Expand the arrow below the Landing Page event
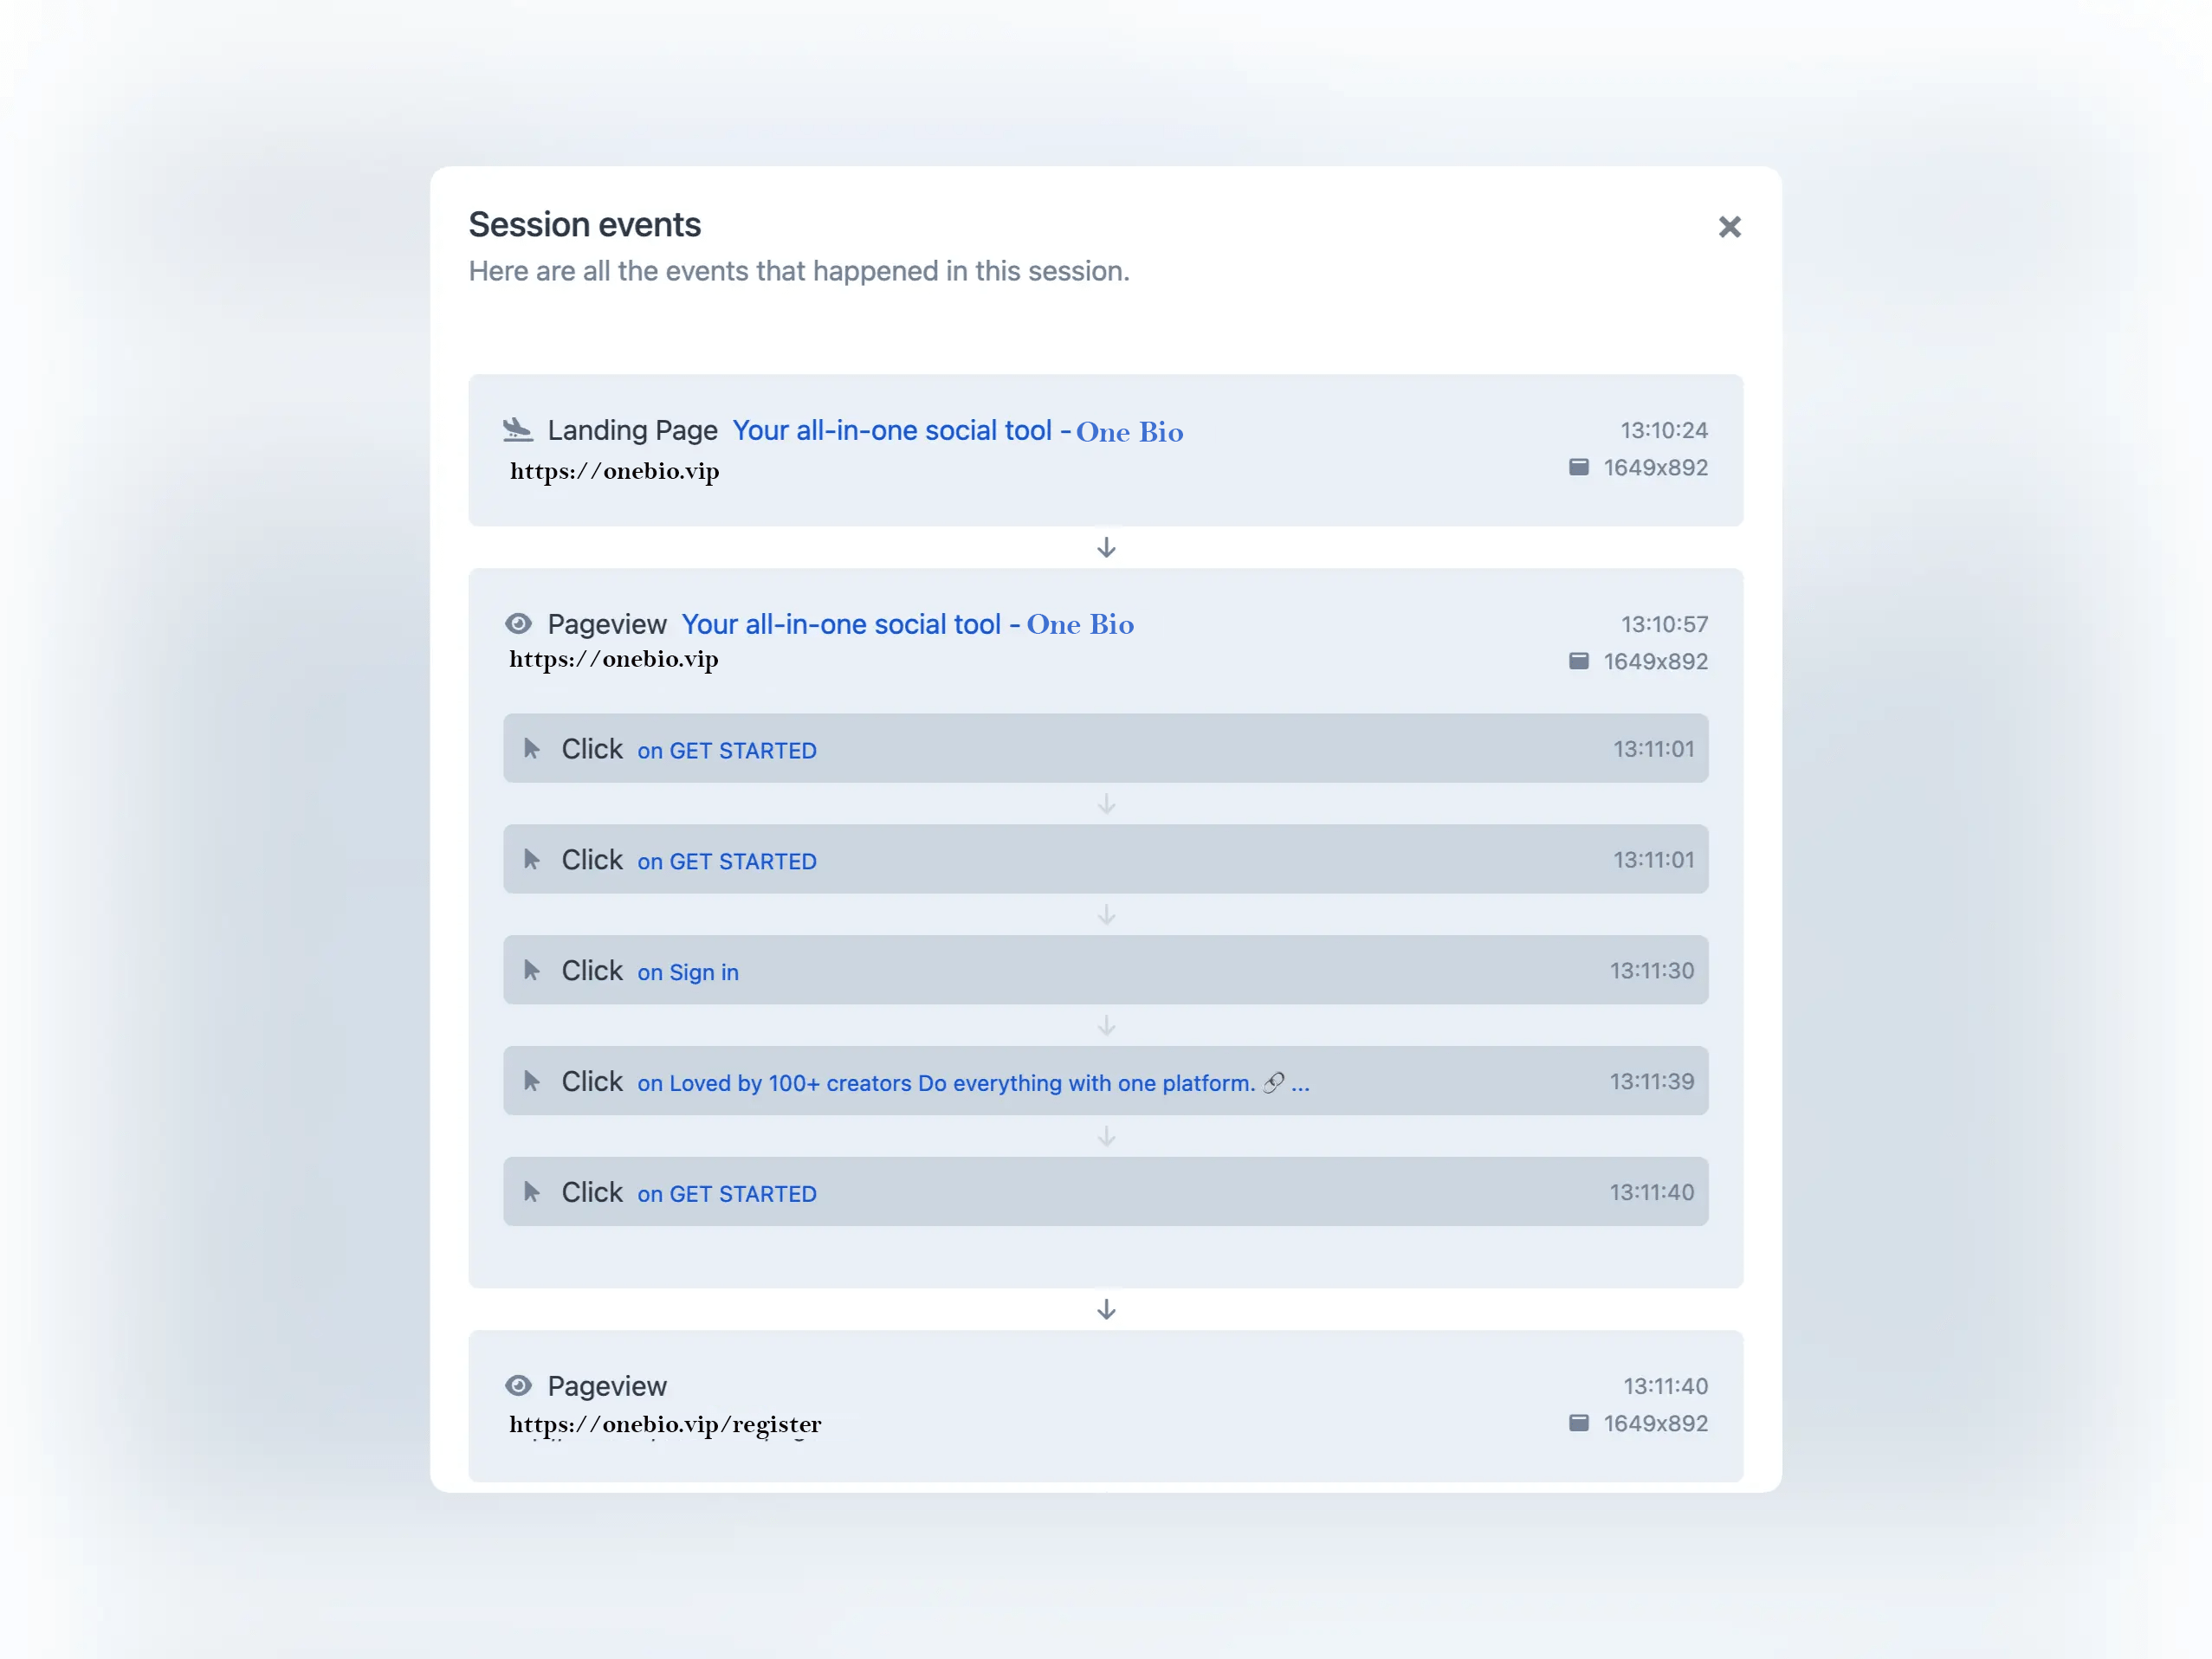 pyautogui.click(x=1106, y=547)
